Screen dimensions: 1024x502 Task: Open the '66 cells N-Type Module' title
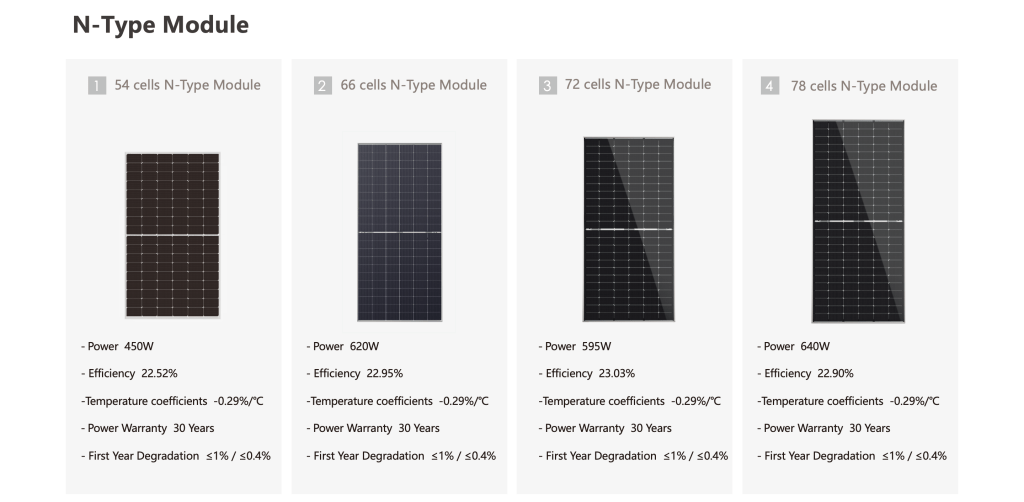pos(413,85)
